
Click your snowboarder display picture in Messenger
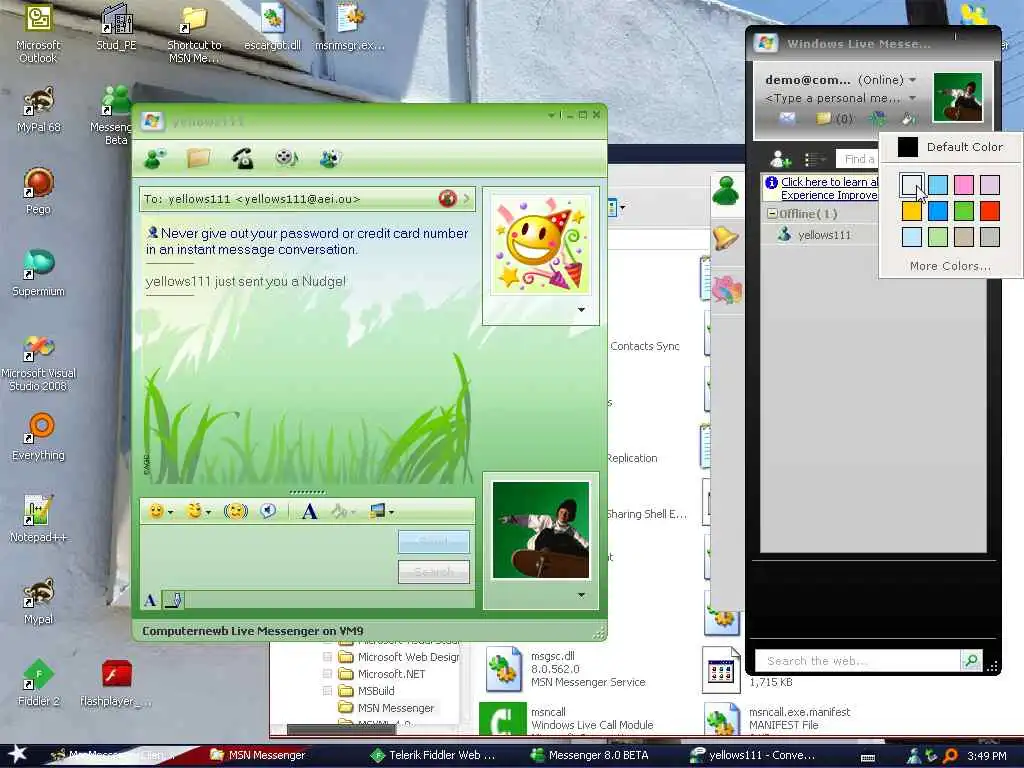click(958, 97)
